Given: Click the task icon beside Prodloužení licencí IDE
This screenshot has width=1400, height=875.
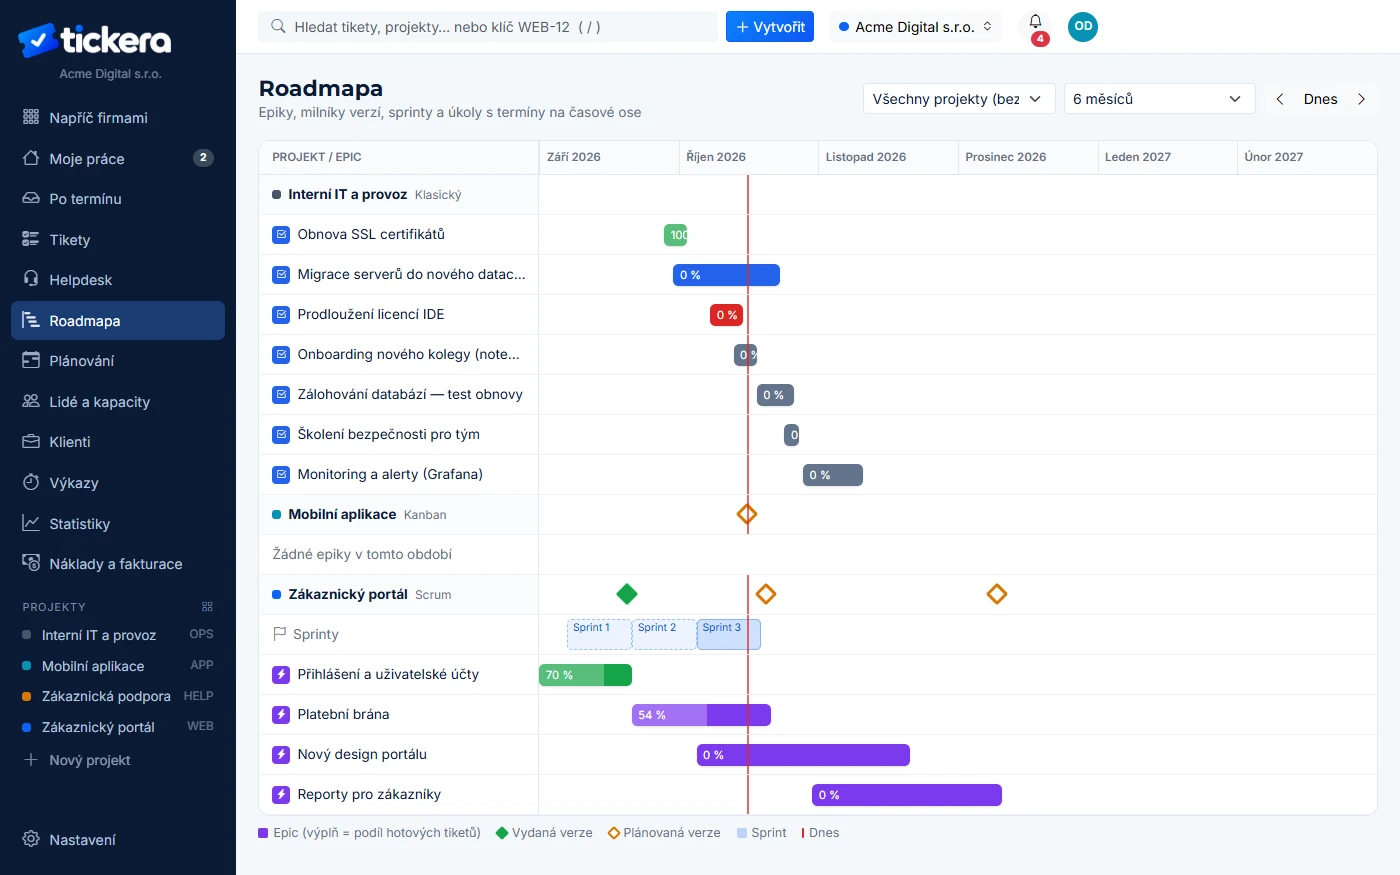Looking at the screenshot, I should coord(281,315).
